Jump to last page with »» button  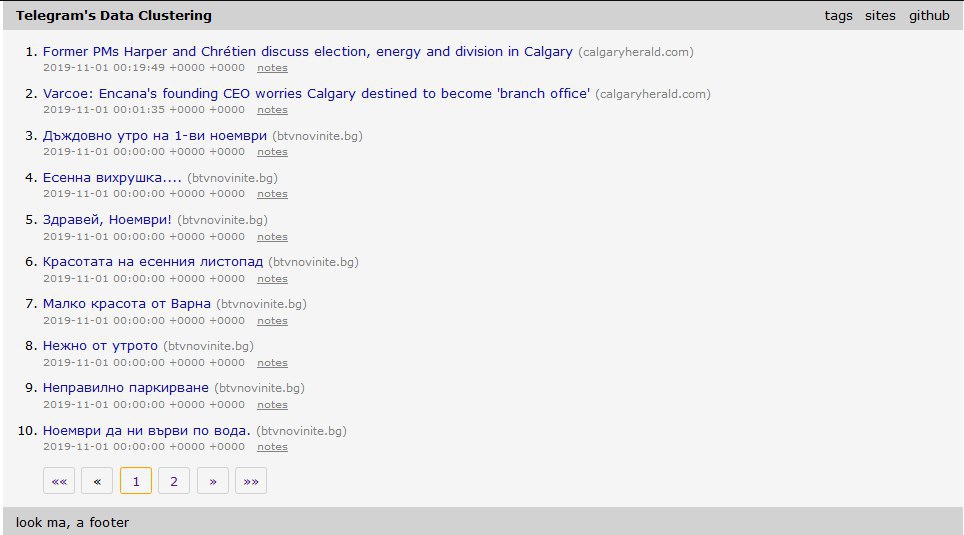pyautogui.click(x=251, y=481)
